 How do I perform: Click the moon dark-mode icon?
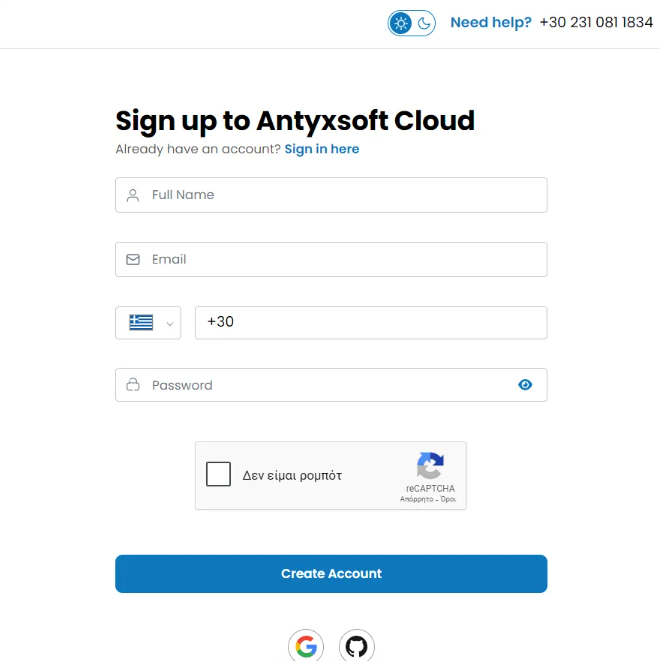tap(424, 23)
